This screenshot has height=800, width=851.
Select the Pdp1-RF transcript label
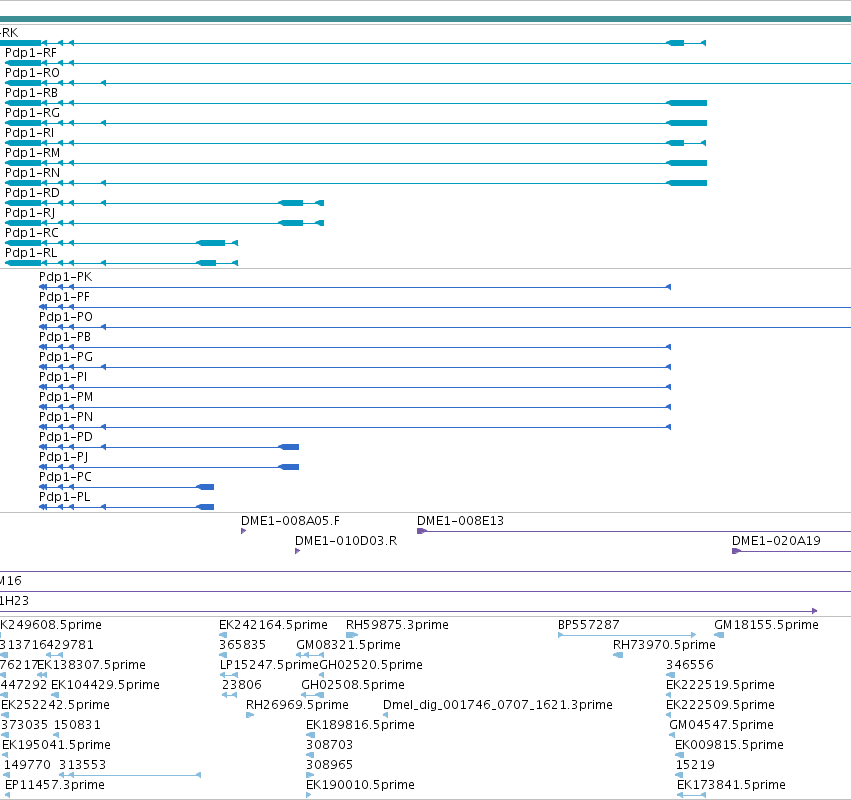click(x=30, y=53)
